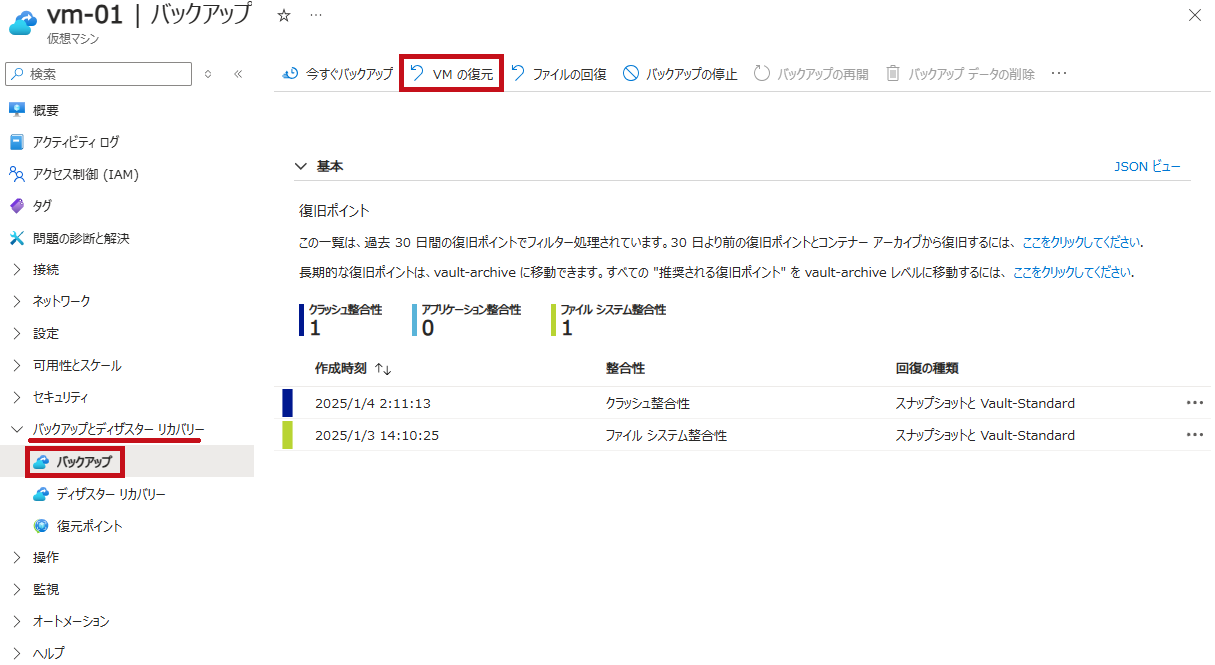Click the purple タグ tag icon
1215x665 pixels.
pyautogui.click(x=16, y=206)
